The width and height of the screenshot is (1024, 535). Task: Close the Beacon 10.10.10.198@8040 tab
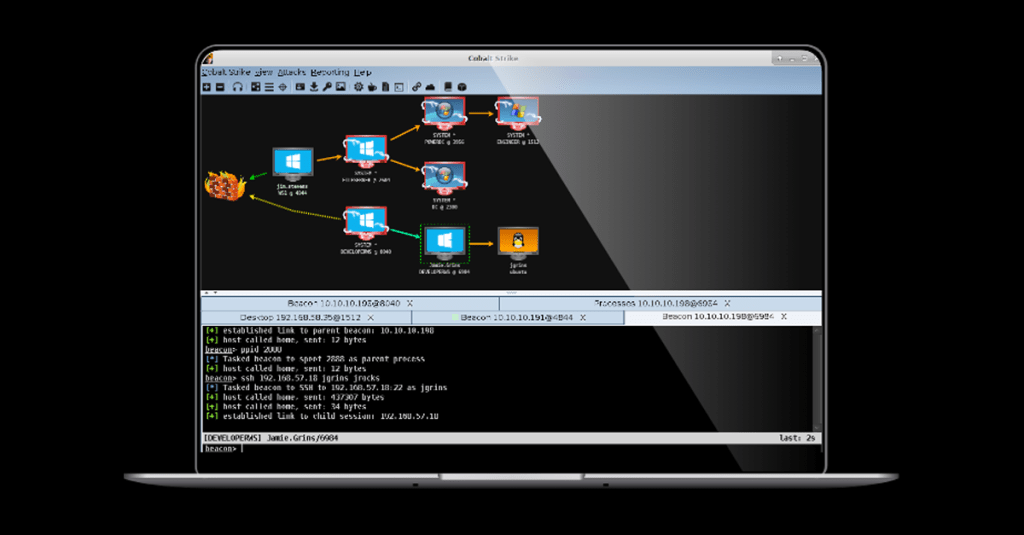tap(410, 303)
